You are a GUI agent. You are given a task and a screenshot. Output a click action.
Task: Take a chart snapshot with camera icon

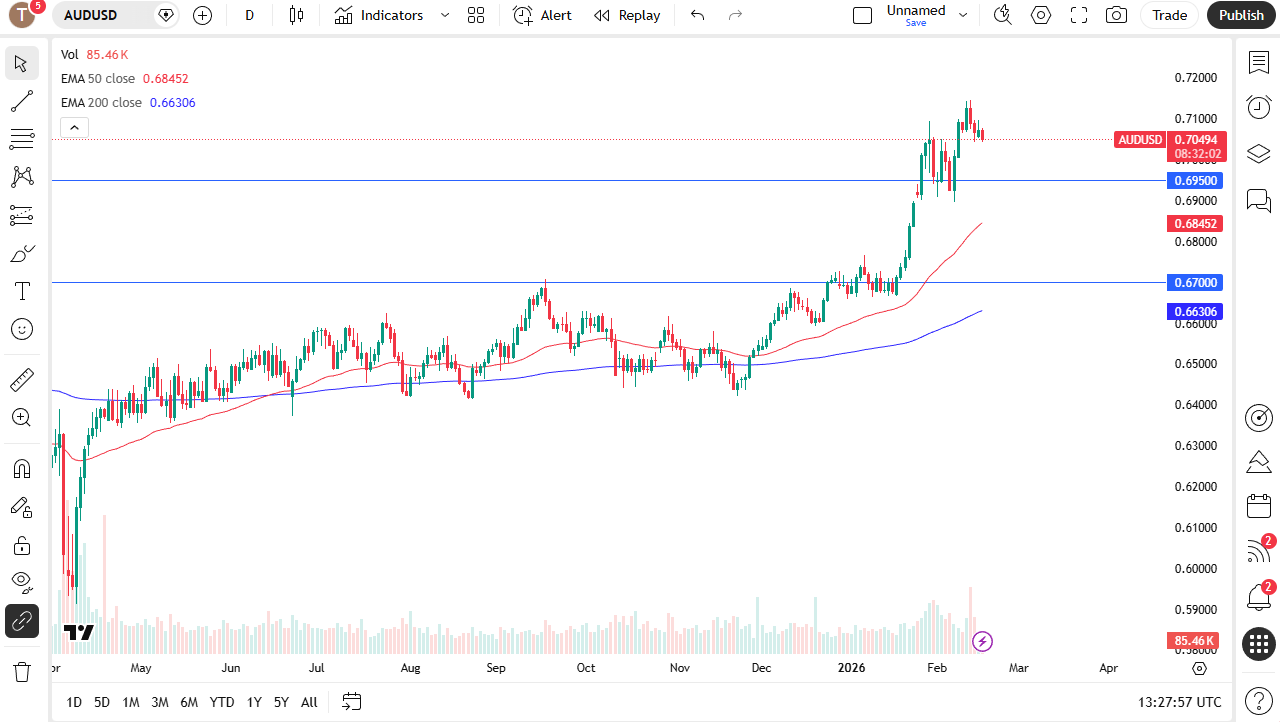[1116, 15]
